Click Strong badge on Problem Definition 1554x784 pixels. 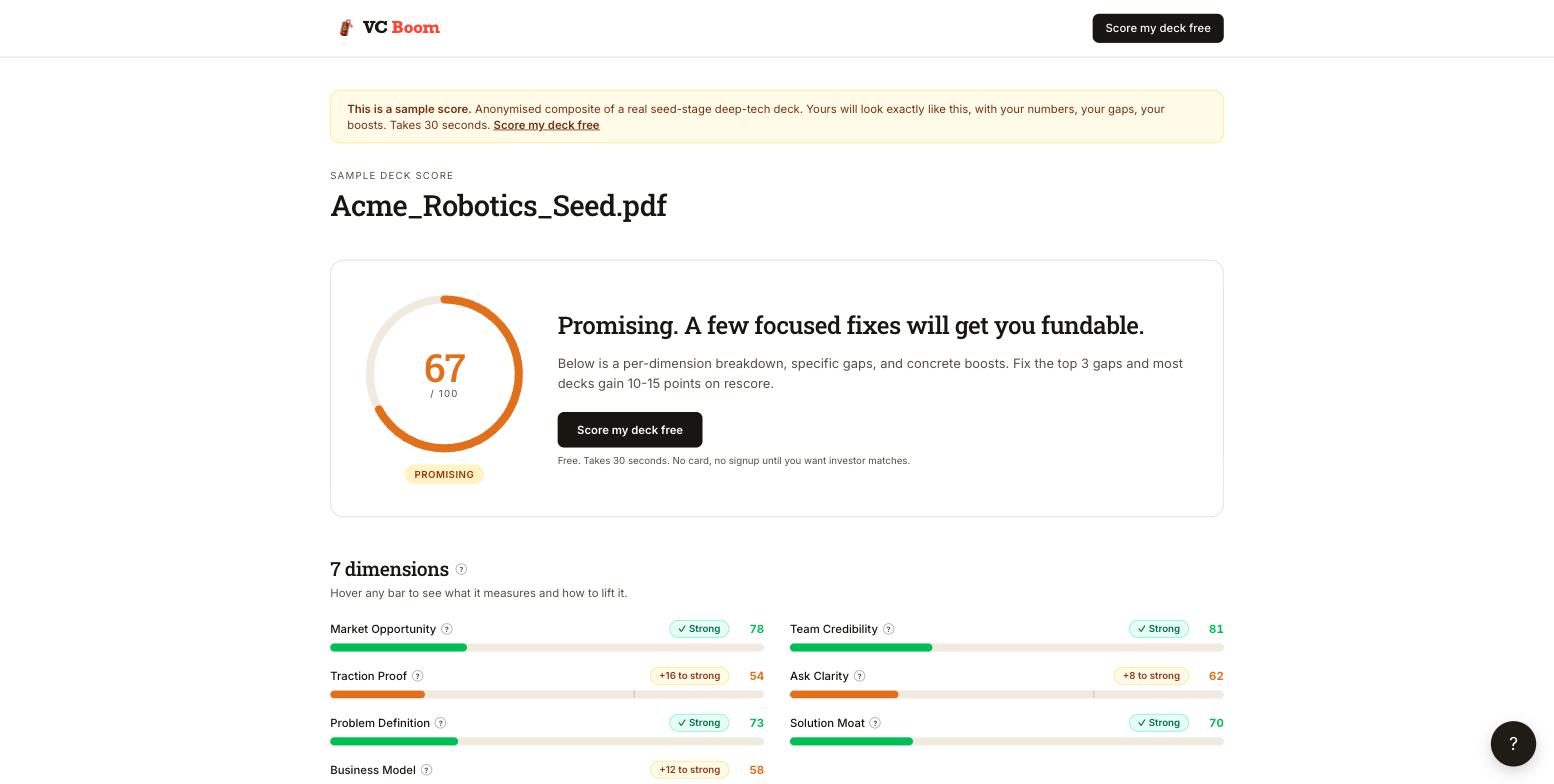point(699,723)
